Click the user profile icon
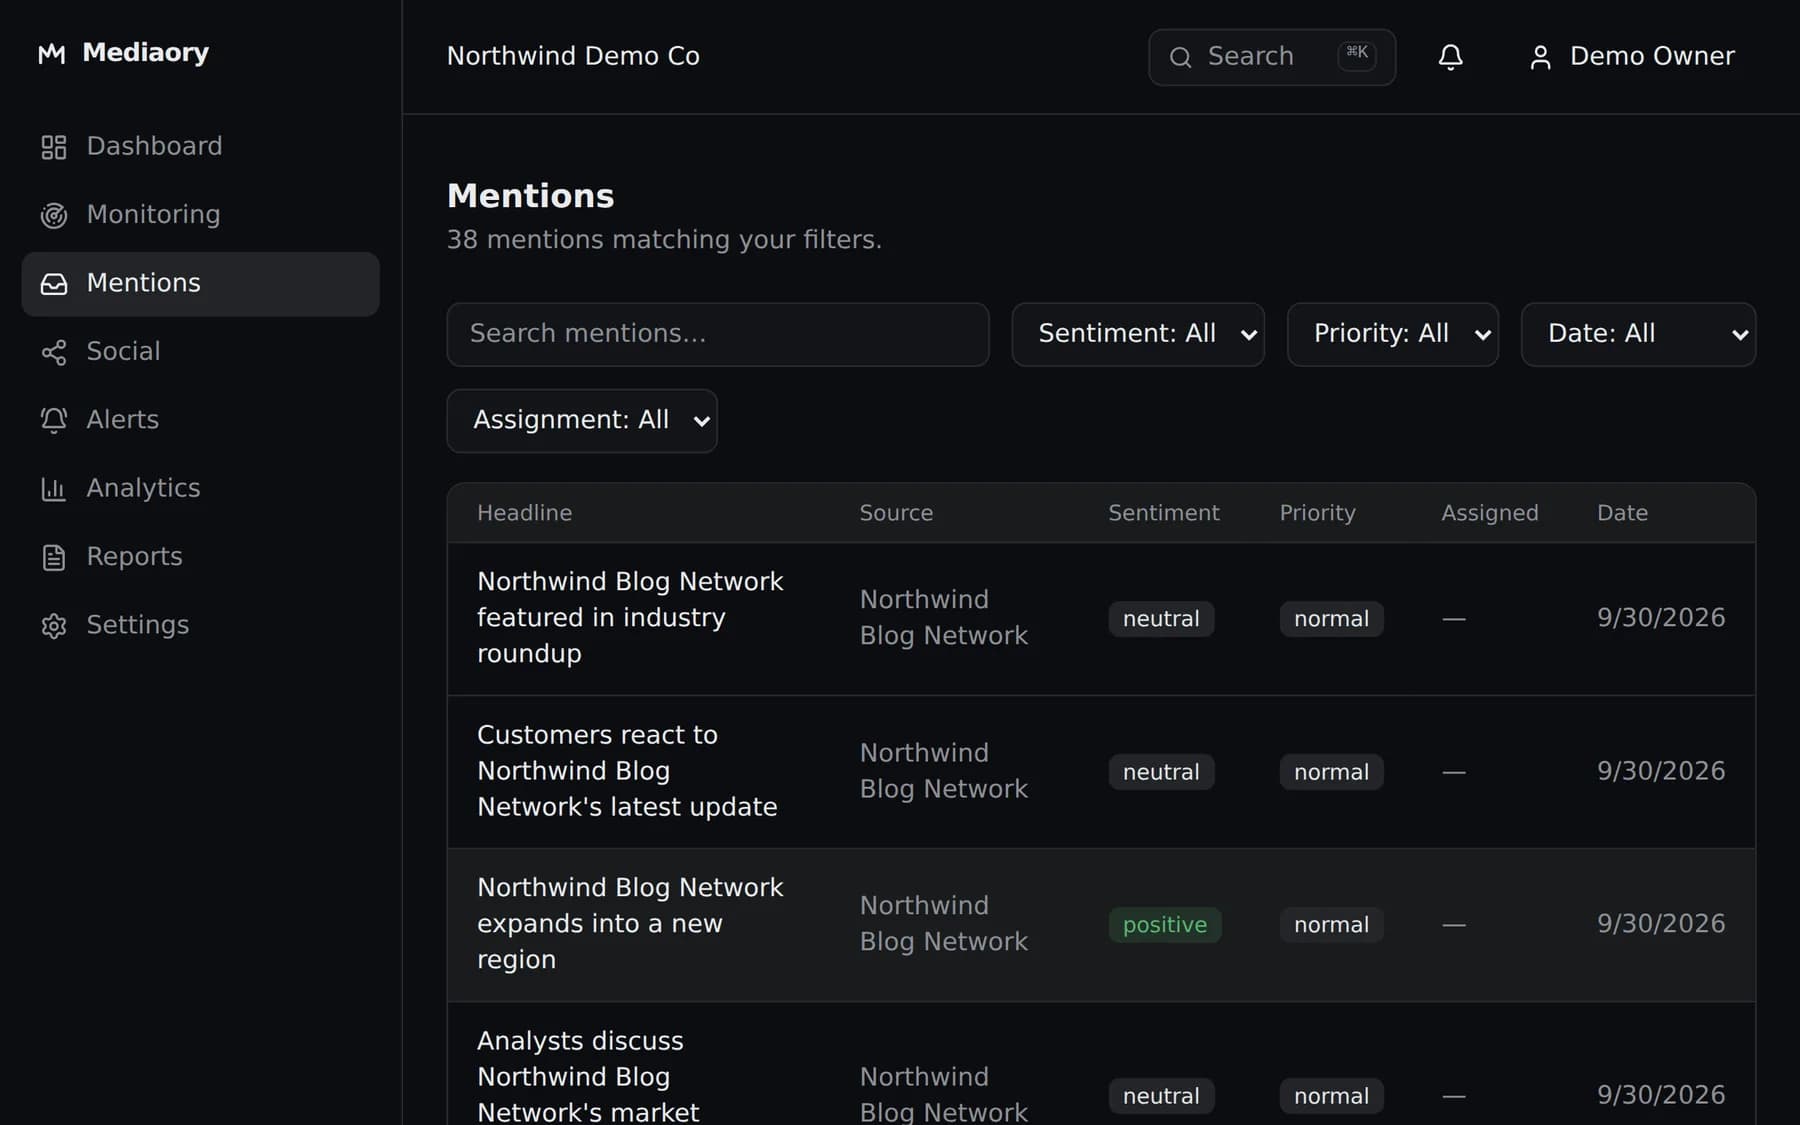 pyautogui.click(x=1540, y=57)
